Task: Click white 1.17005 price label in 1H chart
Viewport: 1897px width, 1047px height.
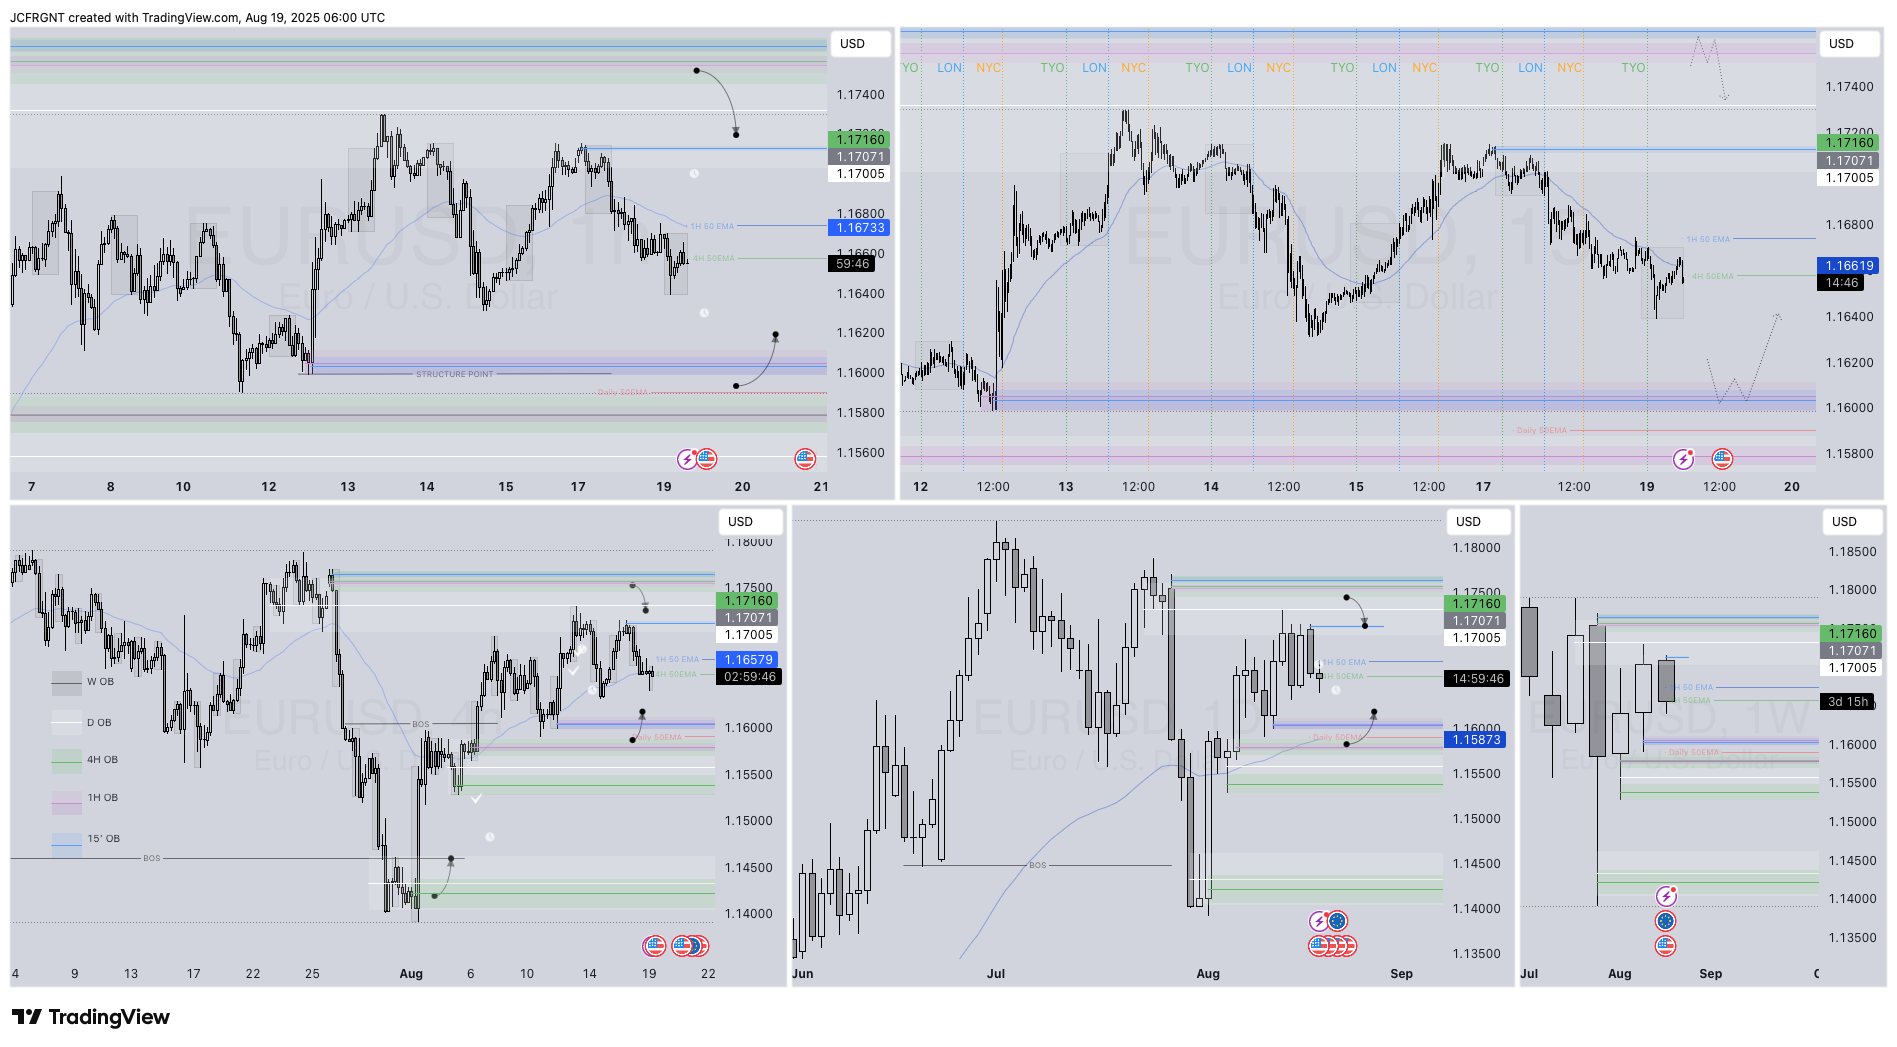Action: point(859,174)
